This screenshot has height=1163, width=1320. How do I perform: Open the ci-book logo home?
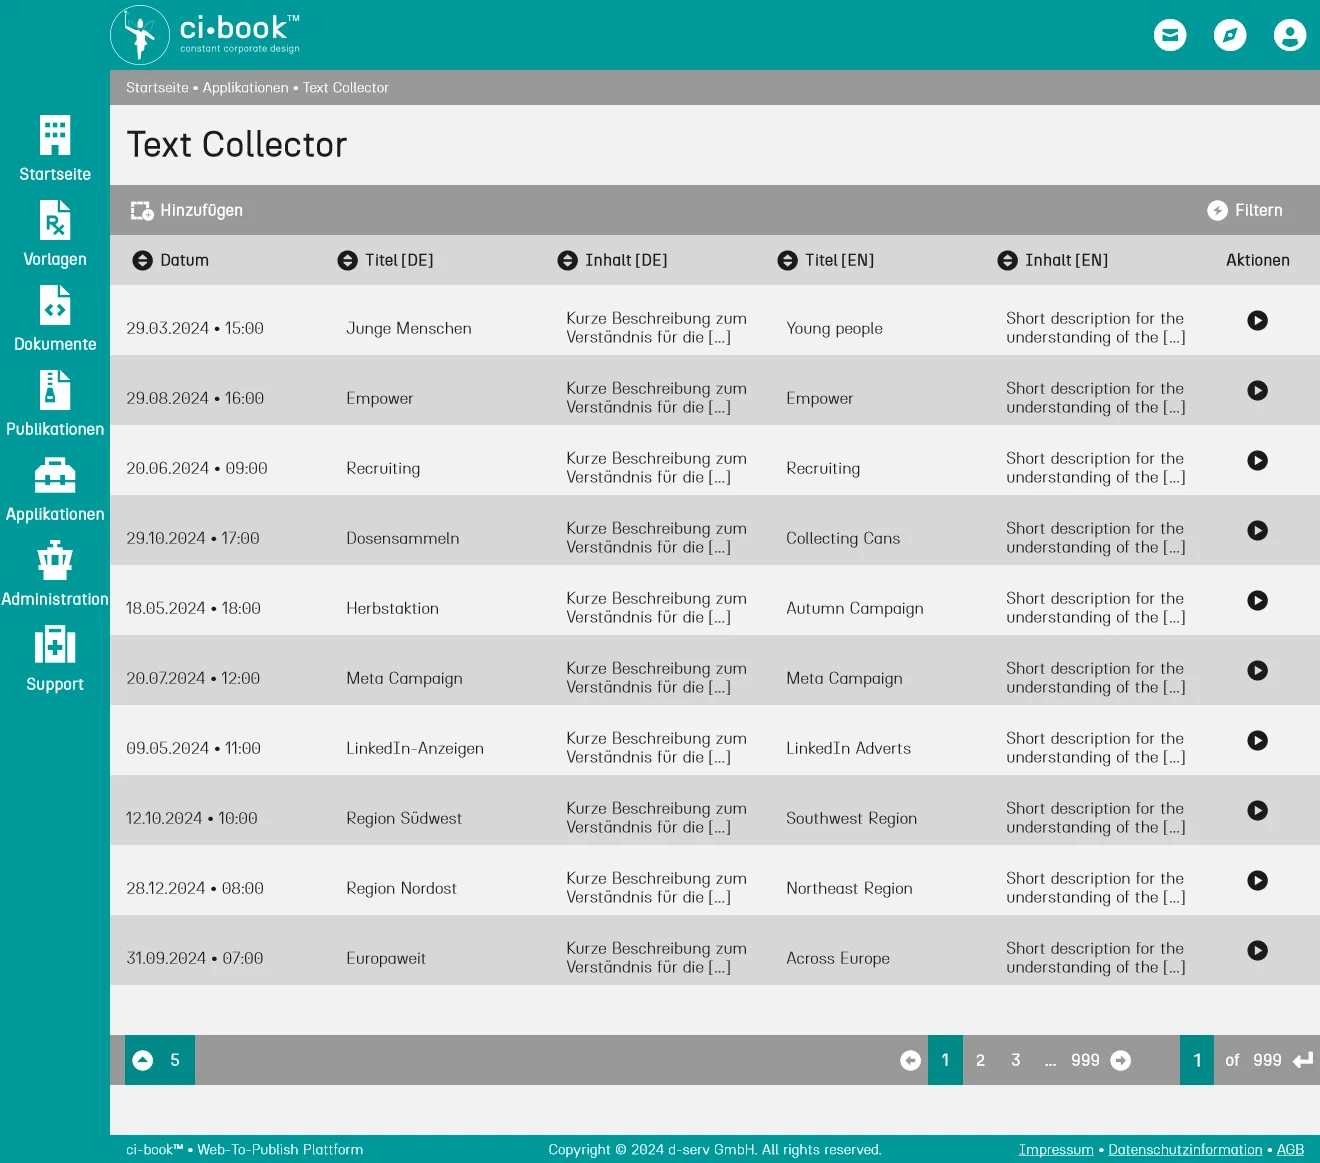[206, 35]
